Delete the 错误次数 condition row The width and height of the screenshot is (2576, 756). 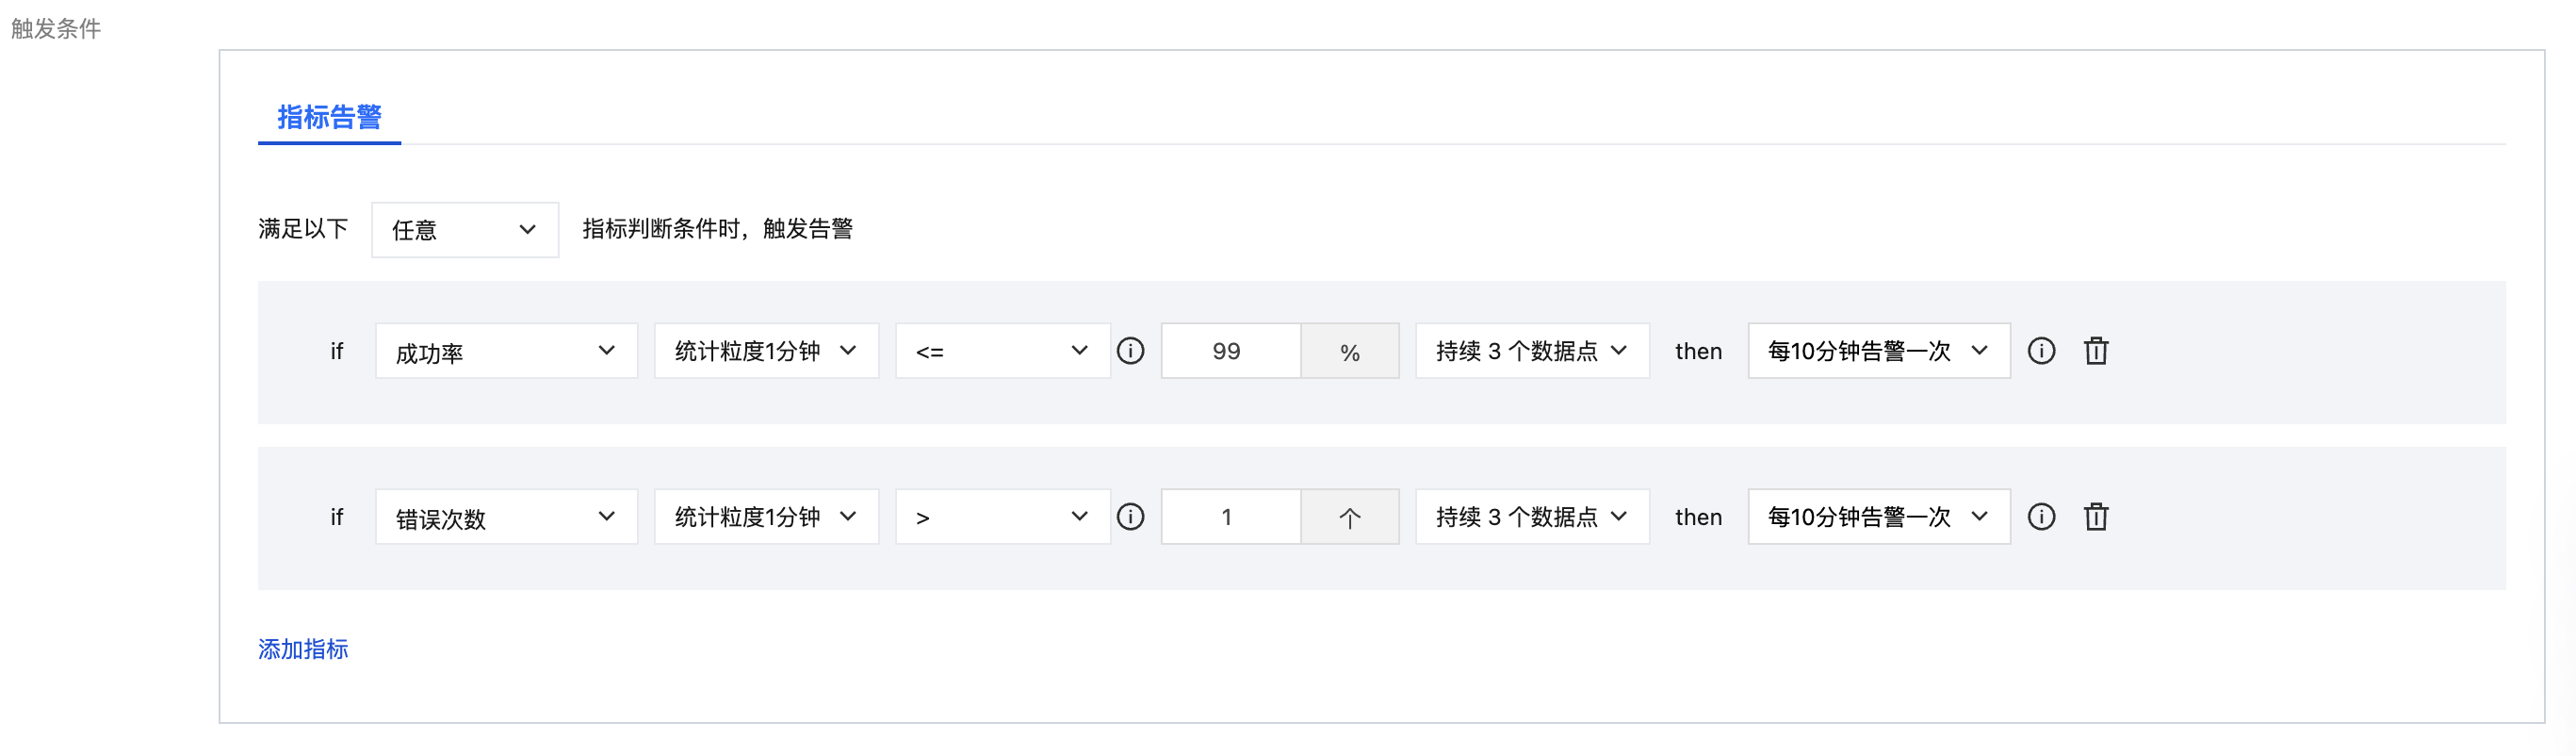pyautogui.click(x=2095, y=517)
